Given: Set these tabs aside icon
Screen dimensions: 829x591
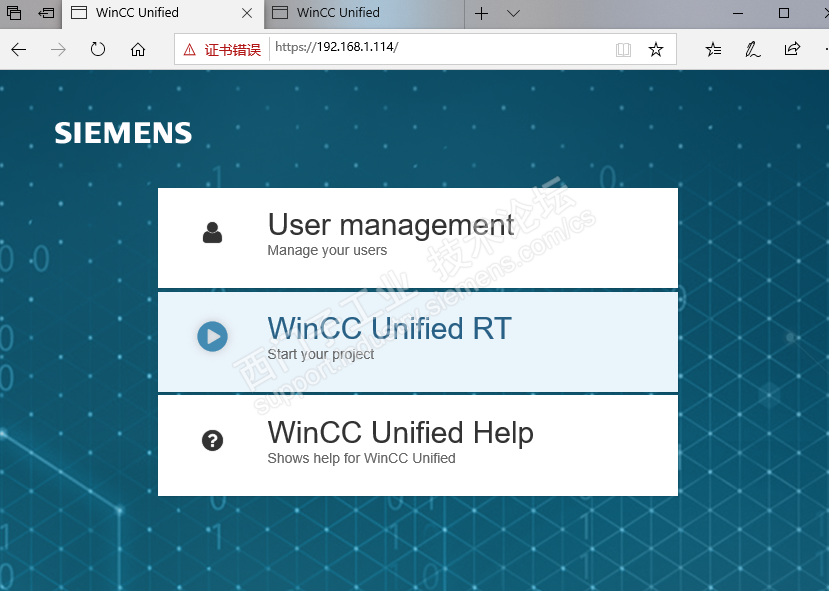Looking at the screenshot, I should coord(47,13).
